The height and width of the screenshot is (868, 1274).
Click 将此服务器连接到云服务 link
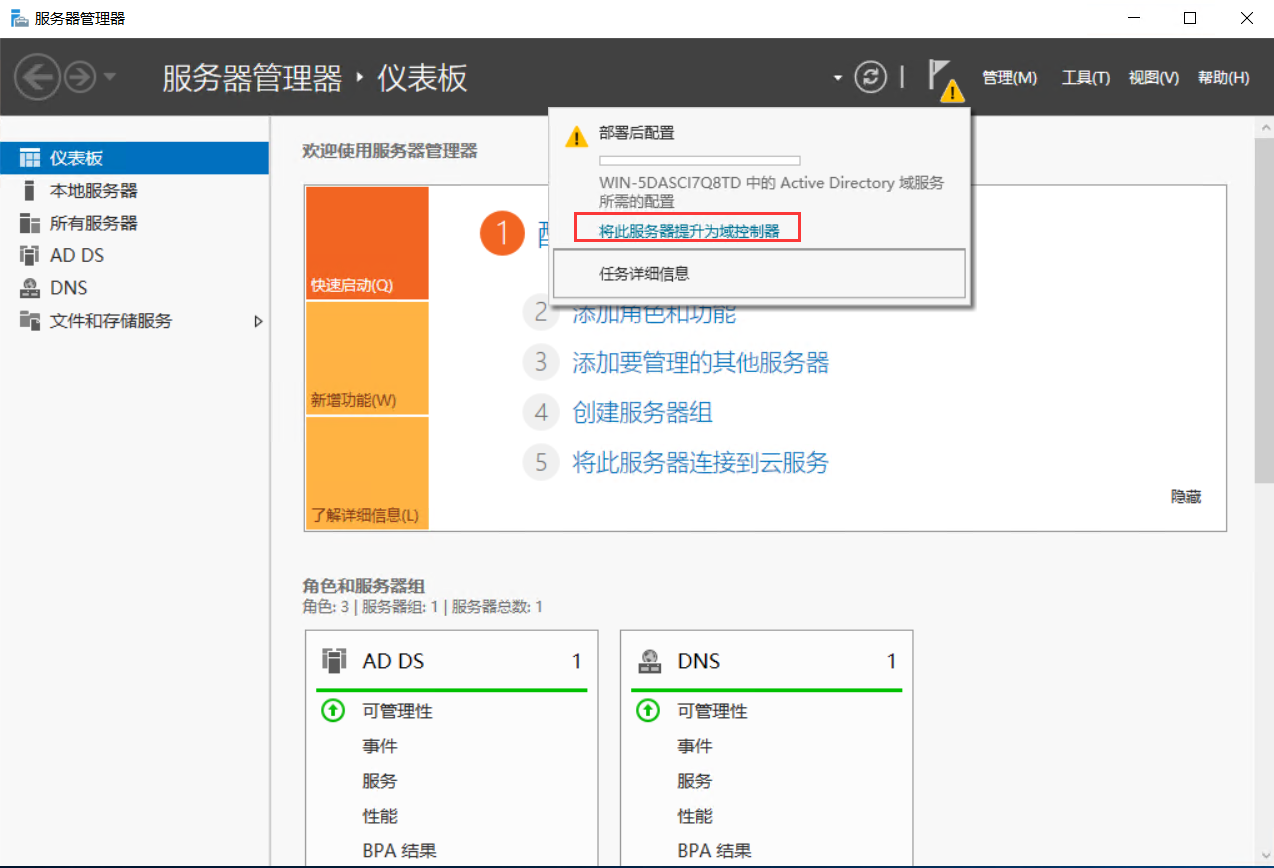tap(700, 462)
